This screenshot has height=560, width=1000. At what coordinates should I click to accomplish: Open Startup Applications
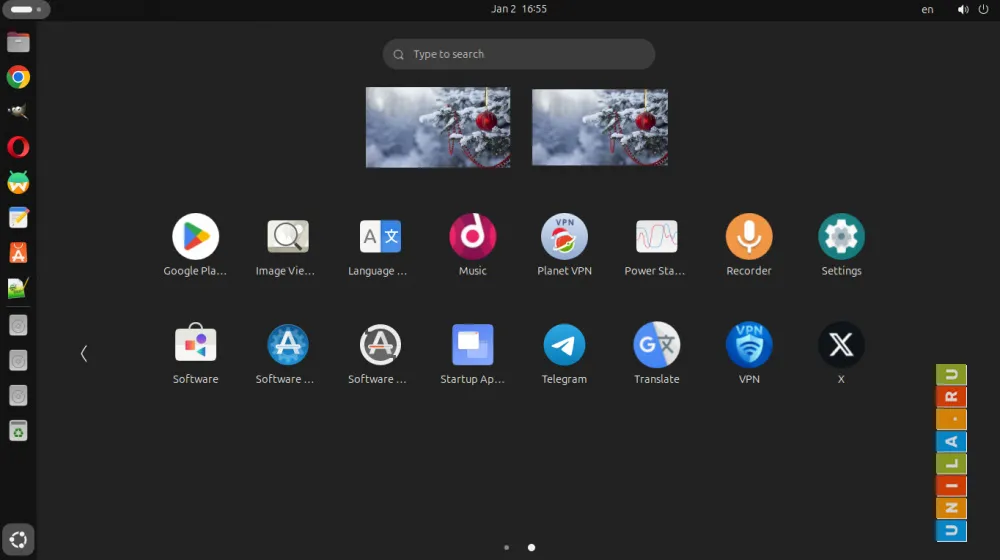pyautogui.click(x=472, y=346)
